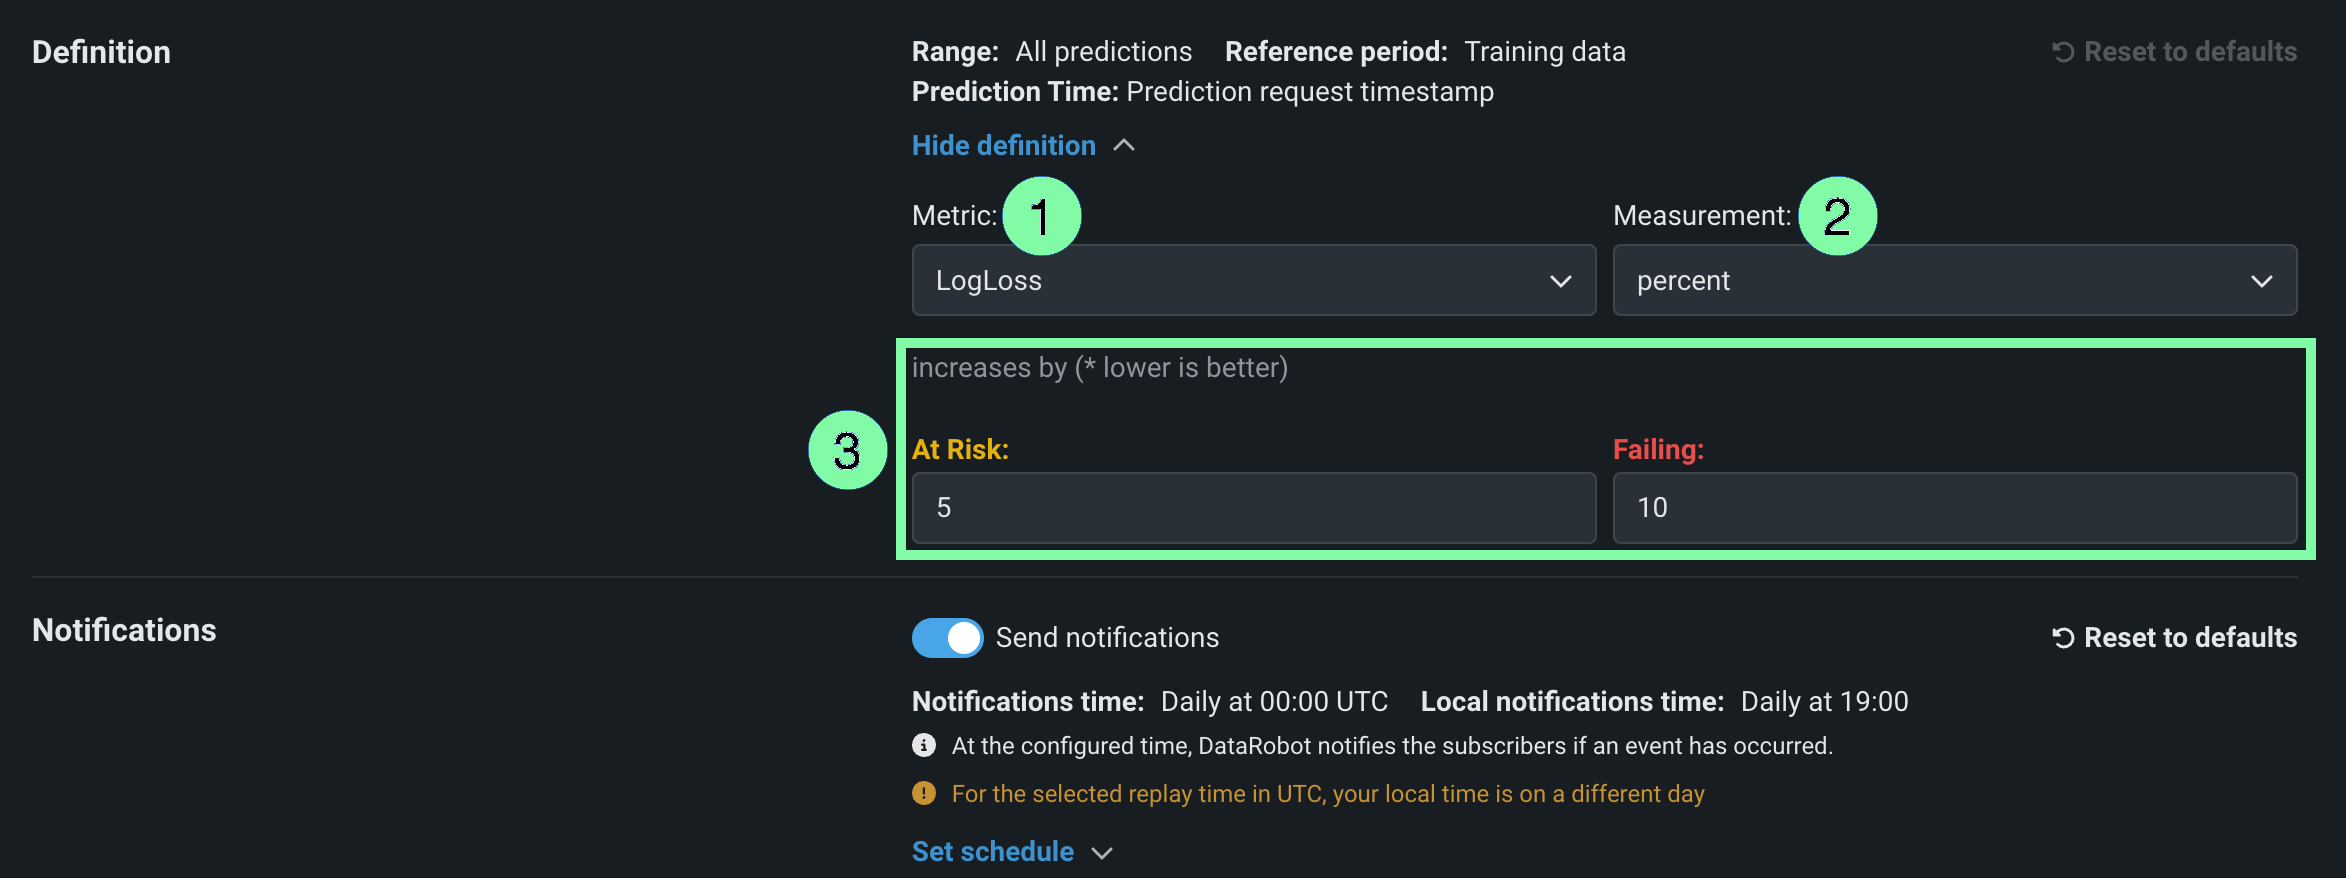This screenshot has width=2346, height=878.
Task: Click the Failing threshold input field
Action: [1954, 508]
